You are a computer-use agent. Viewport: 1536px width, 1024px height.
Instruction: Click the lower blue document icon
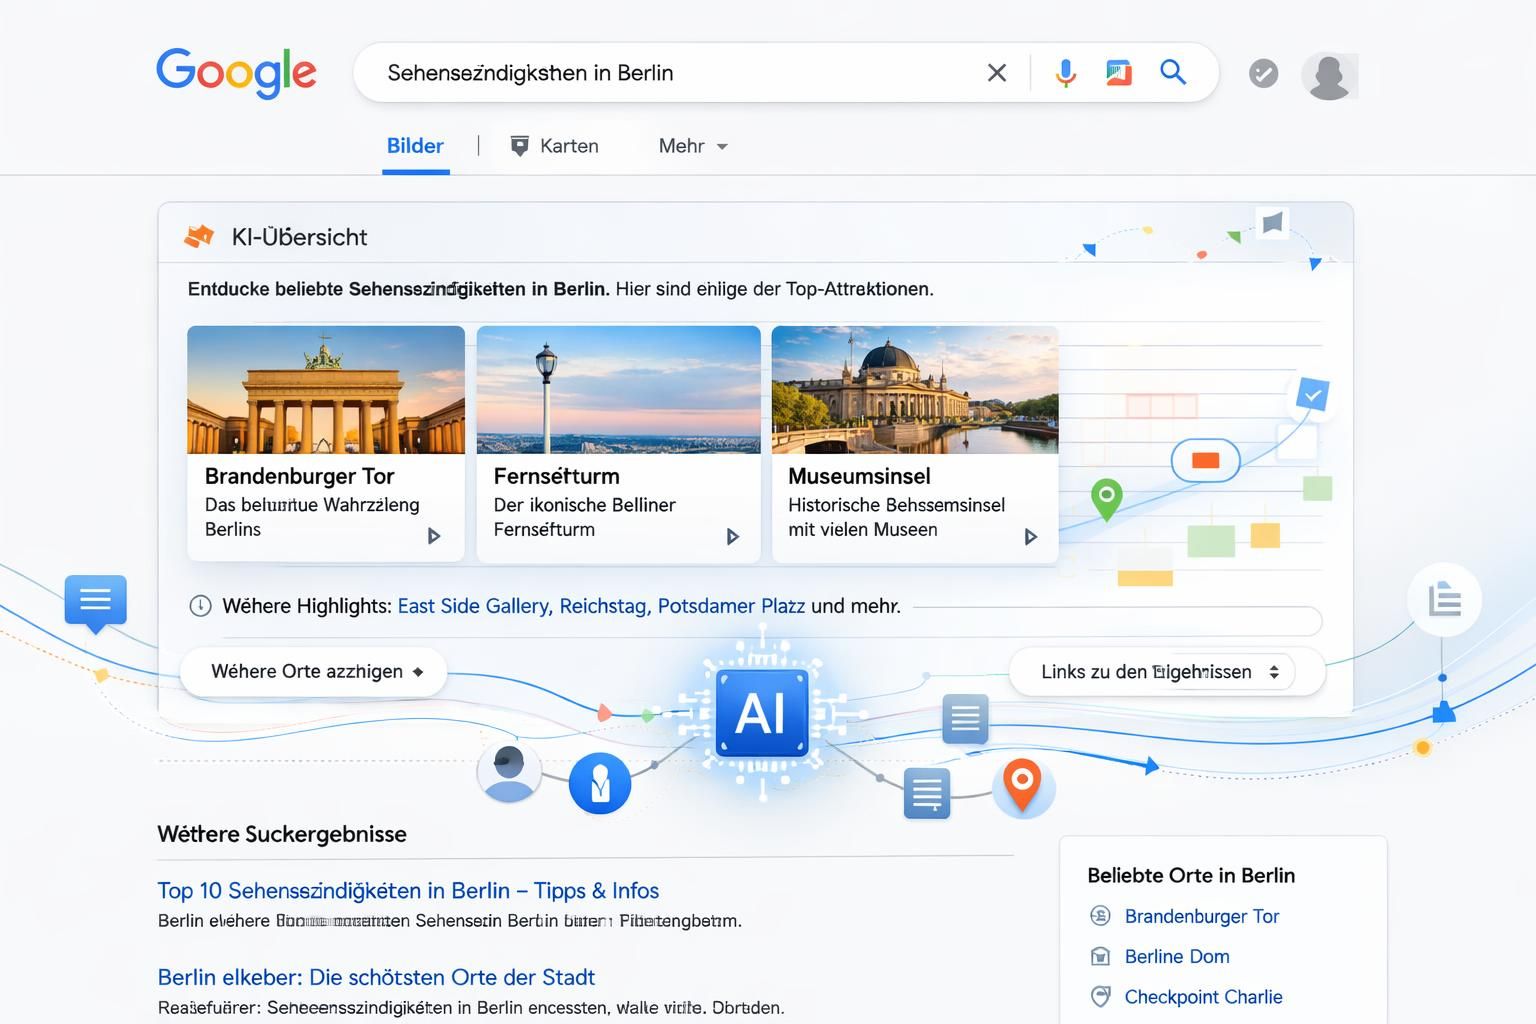pyautogui.click(x=927, y=794)
